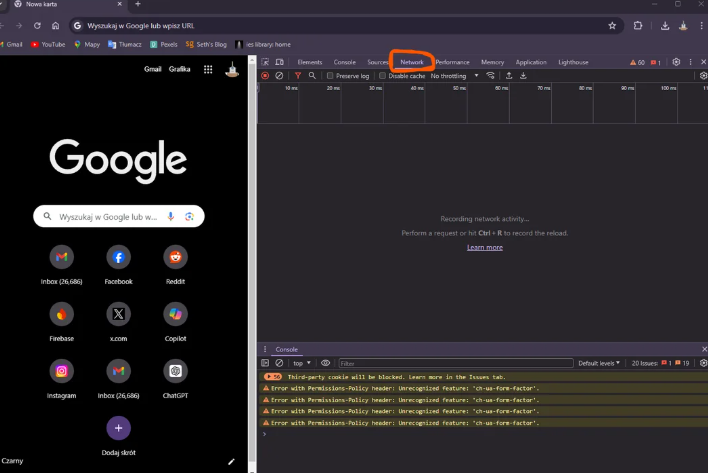Open Network panel settings gear
The image size is (708, 473).
coord(703,75)
